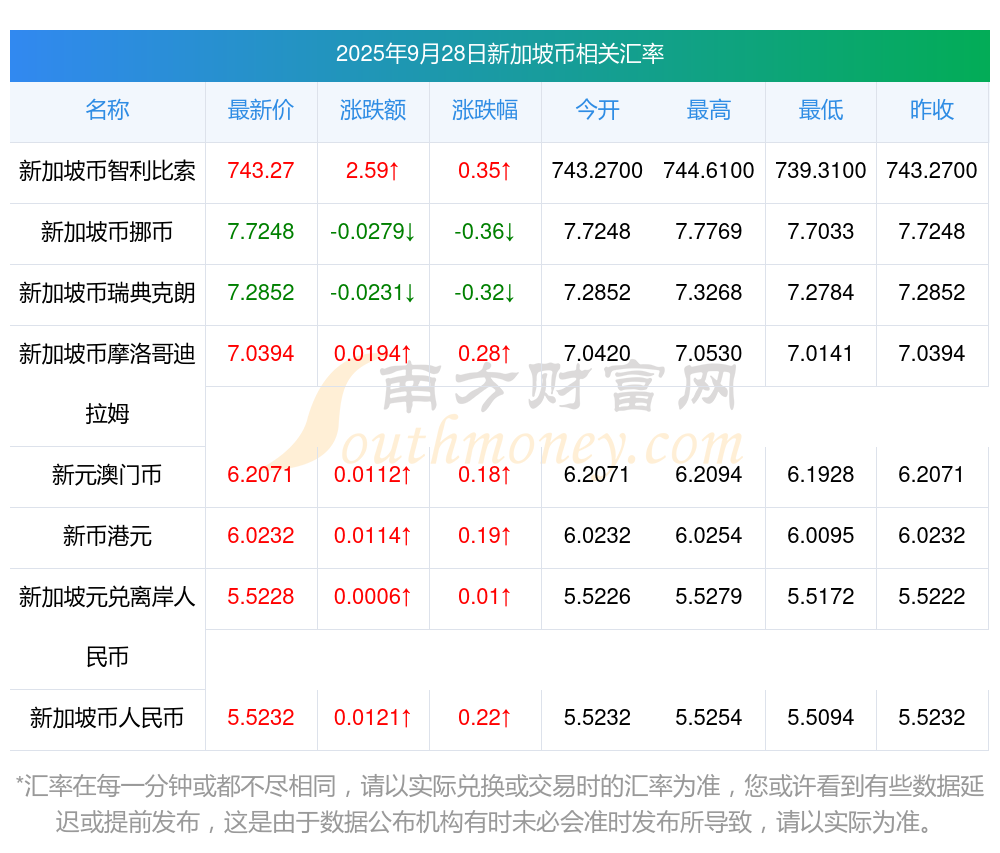This screenshot has width=1000, height=853.
Task: Click change amount 0.0114↑
Action: [372, 536]
